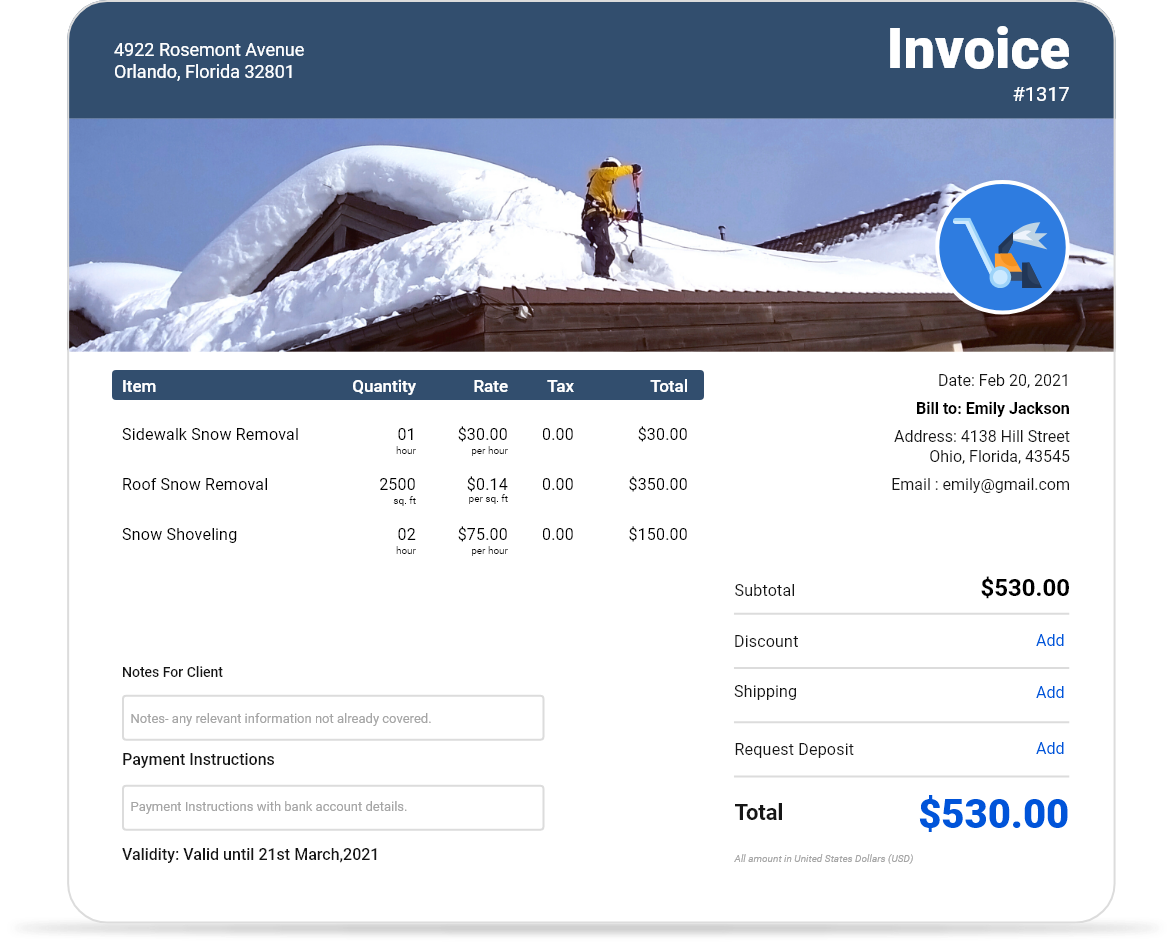1174x944 pixels.
Task: Click the 2500 sq. ft quantity value
Action: pos(397,485)
